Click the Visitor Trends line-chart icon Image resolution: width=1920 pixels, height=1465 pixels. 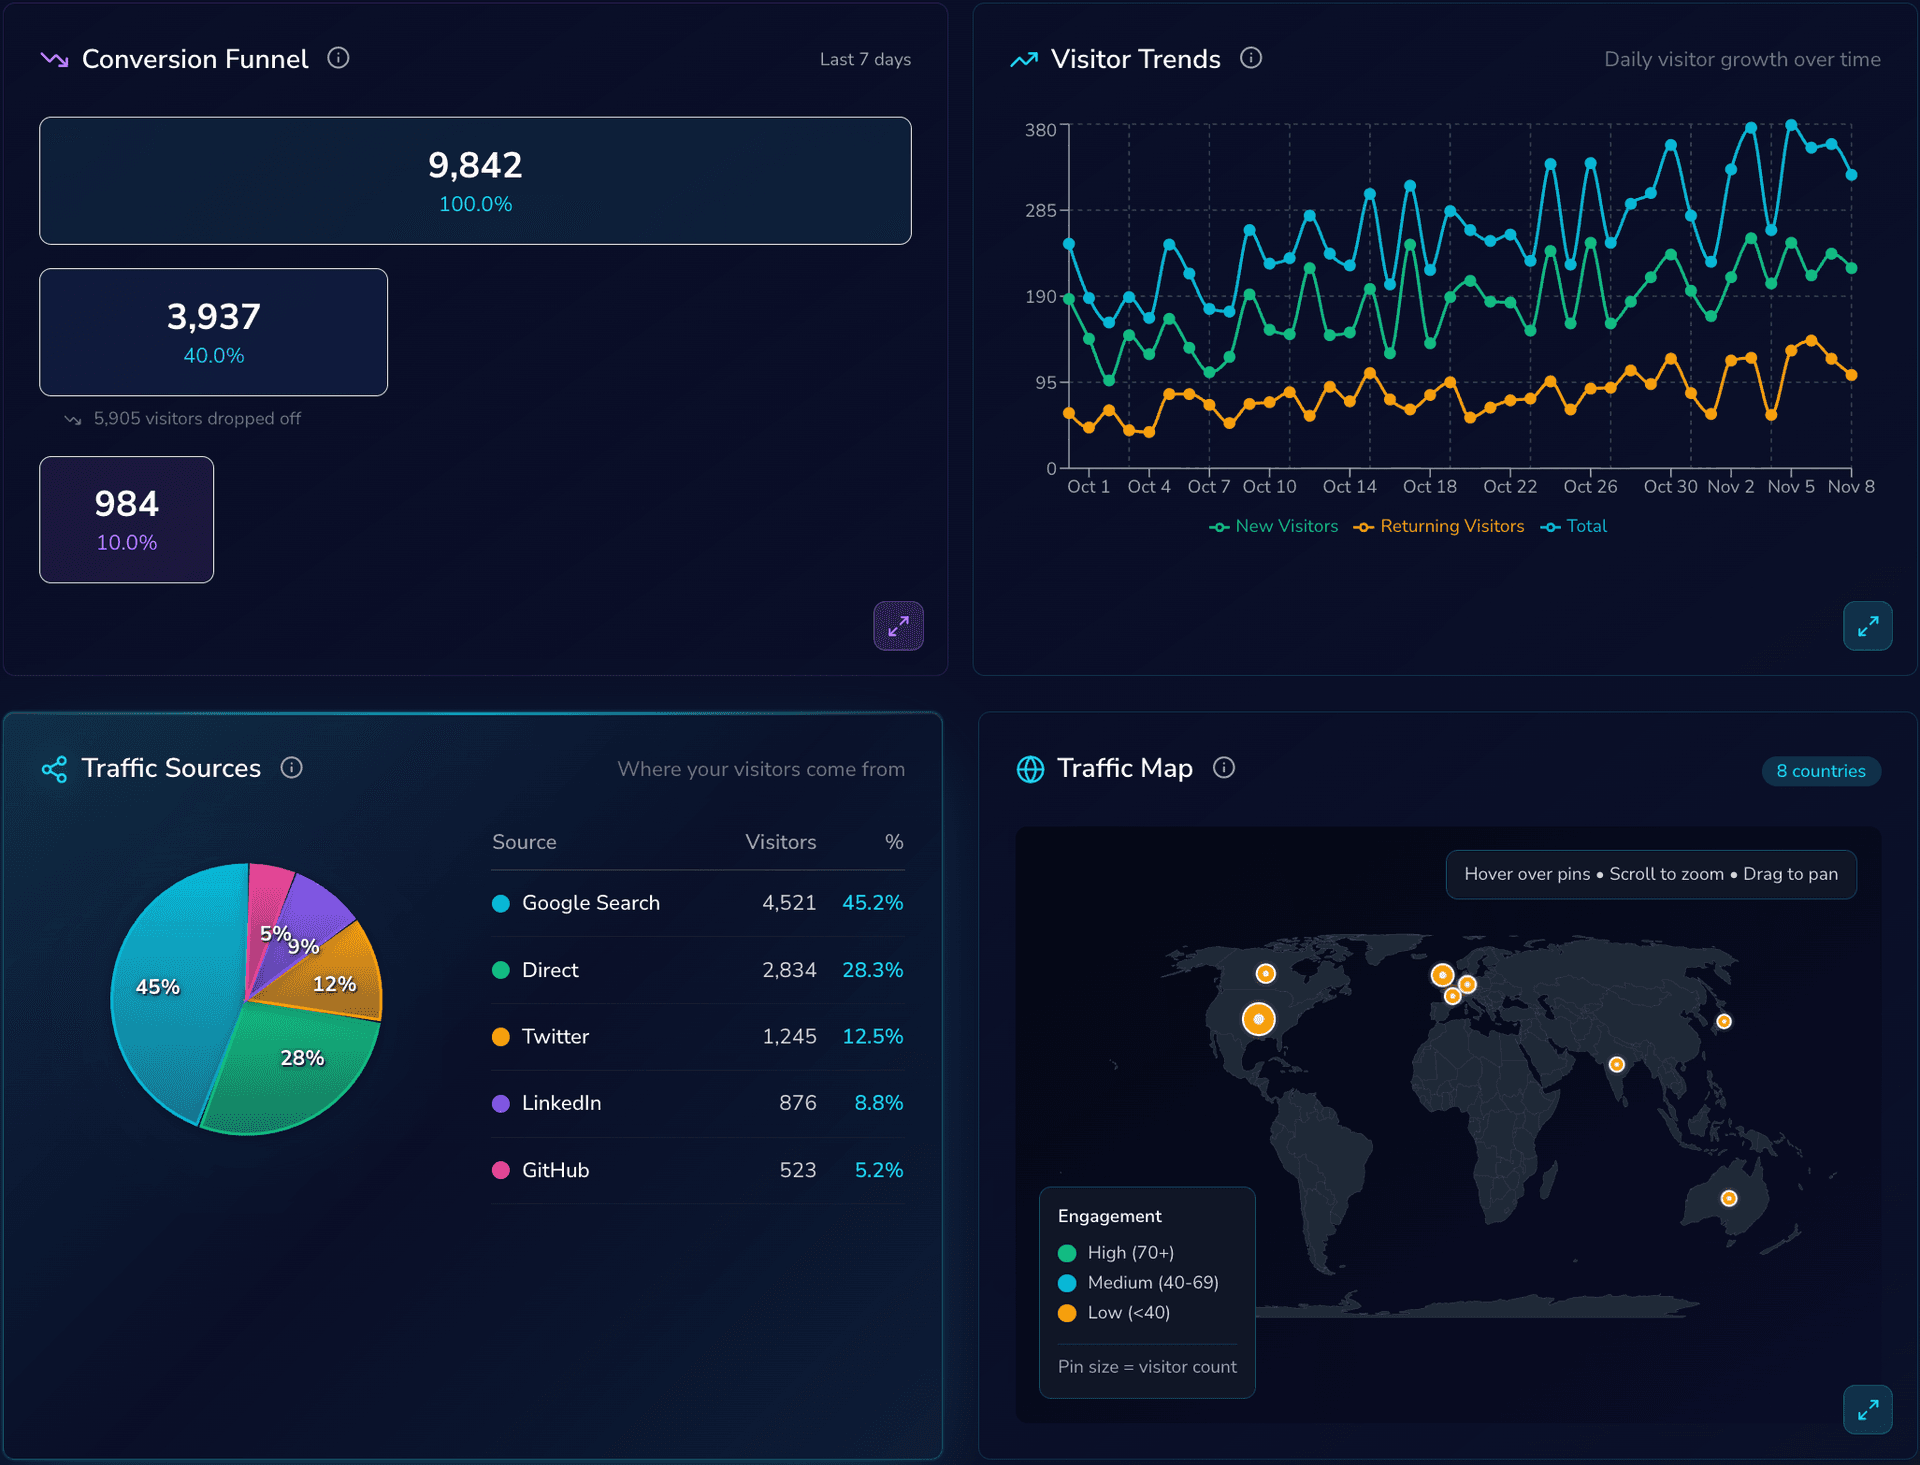[x=1023, y=59]
